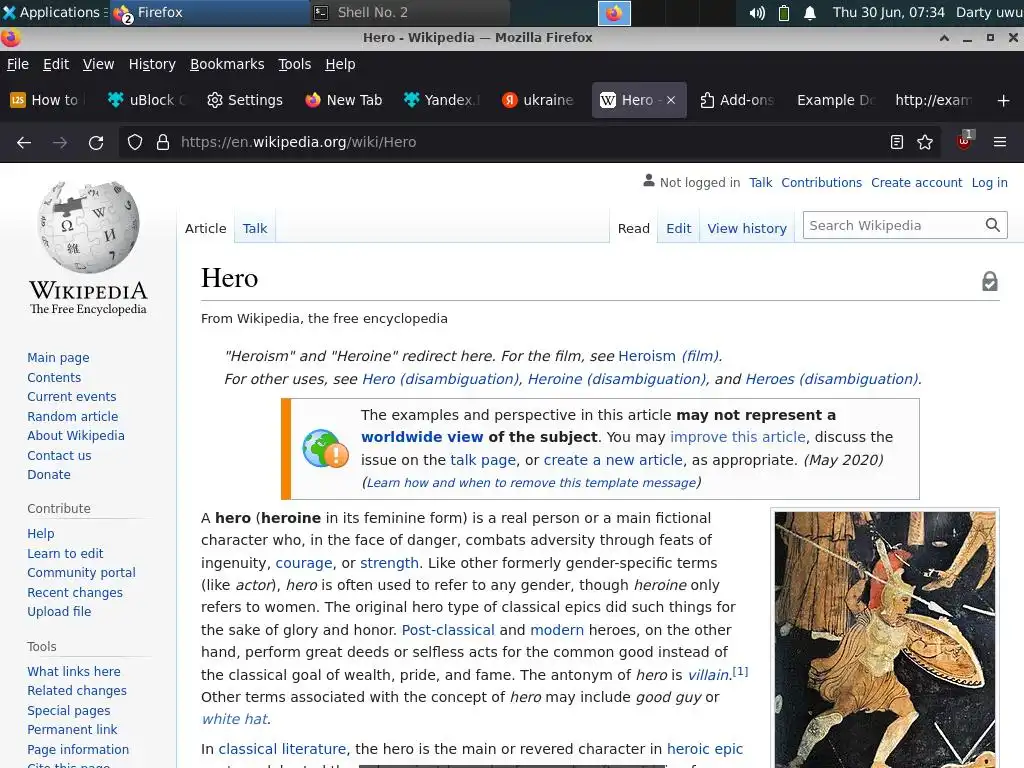Image resolution: width=1024 pixels, height=768 pixels.
Task: Switch to the ukraine tab
Action: (x=539, y=101)
